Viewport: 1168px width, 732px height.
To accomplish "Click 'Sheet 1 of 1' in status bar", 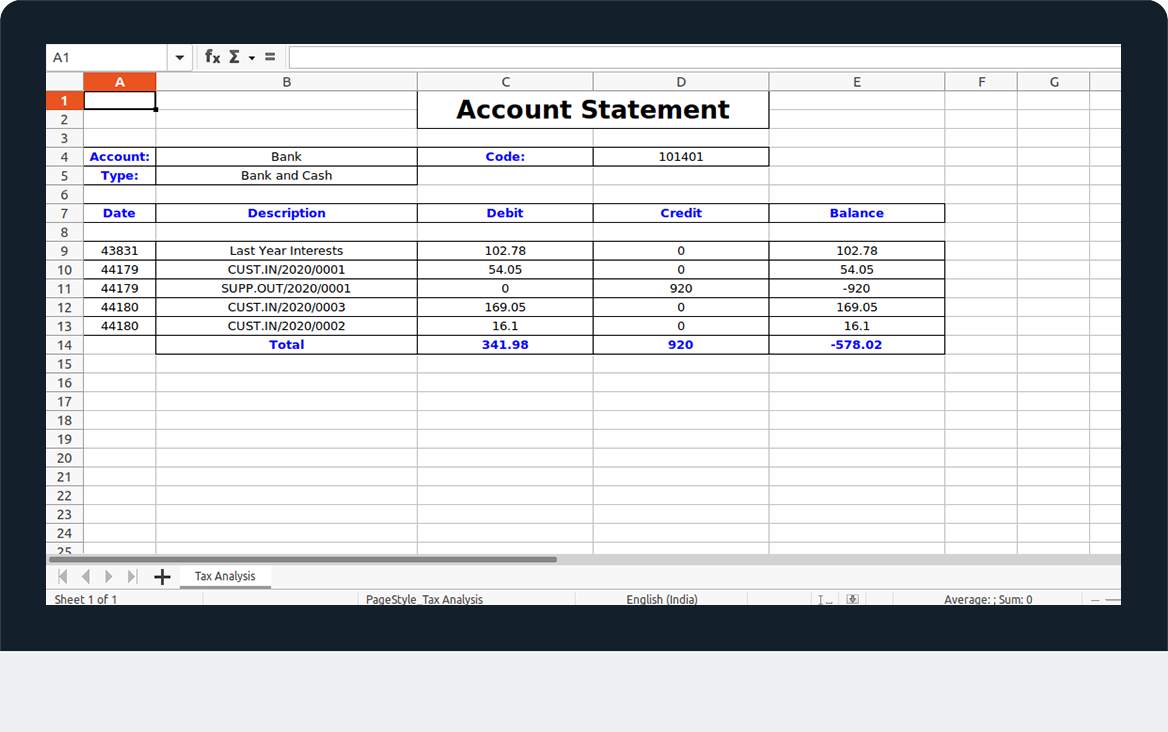I will tap(86, 599).
